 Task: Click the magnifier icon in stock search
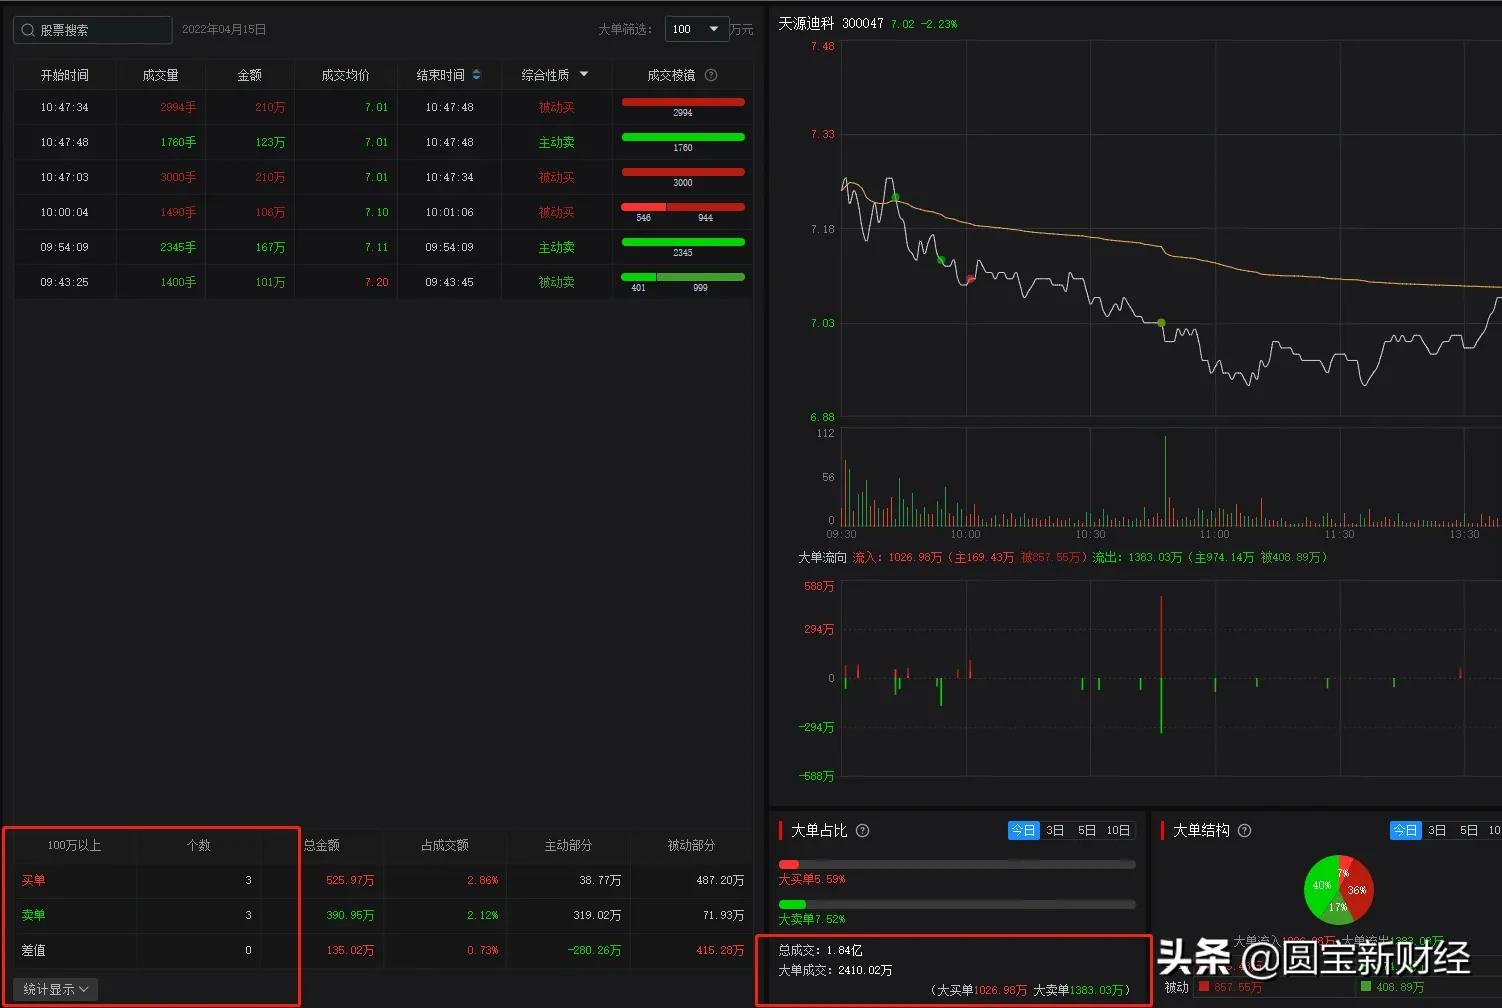[28, 30]
